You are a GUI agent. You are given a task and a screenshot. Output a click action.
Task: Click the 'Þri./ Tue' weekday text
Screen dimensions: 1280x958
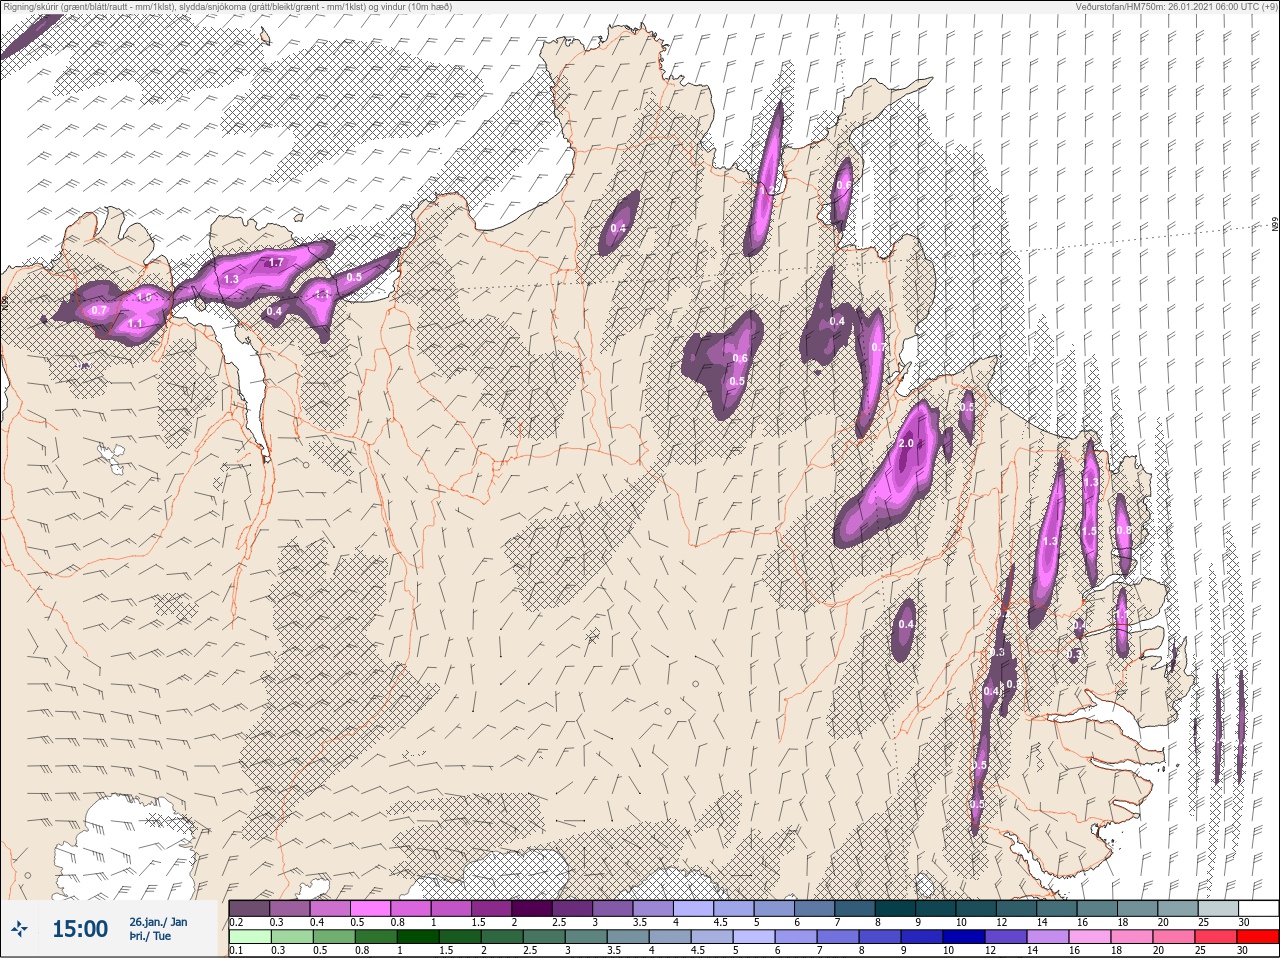click(x=150, y=936)
